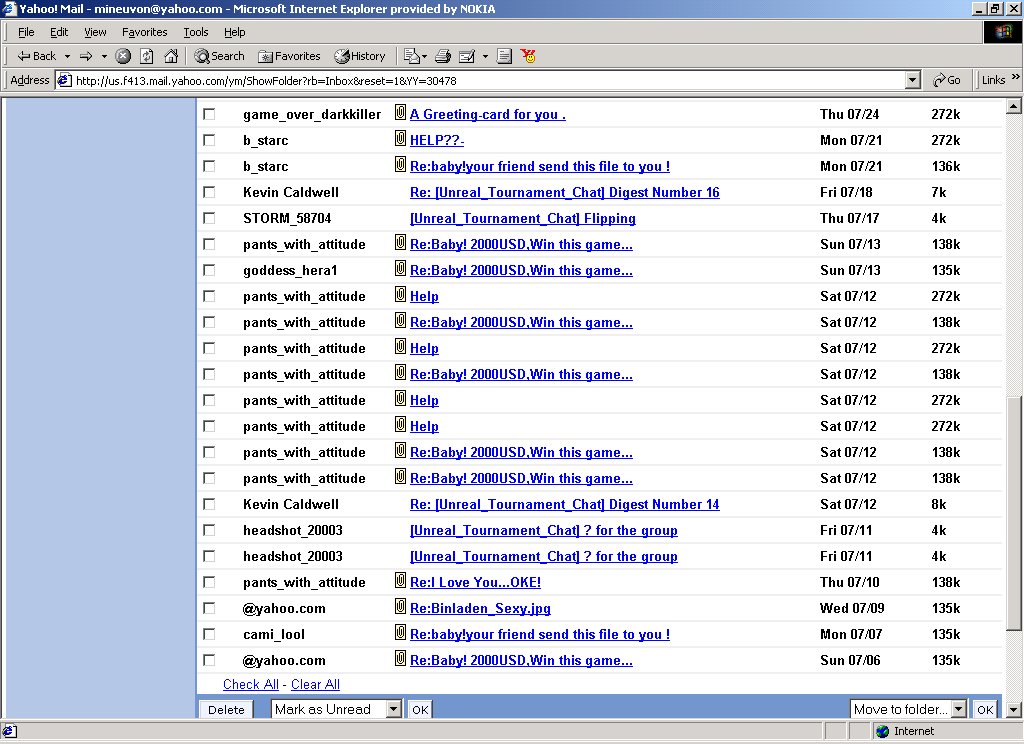Image resolution: width=1024 pixels, height=744 pixels.
Task: Open the File menu
Action: (x=26, y=32)
